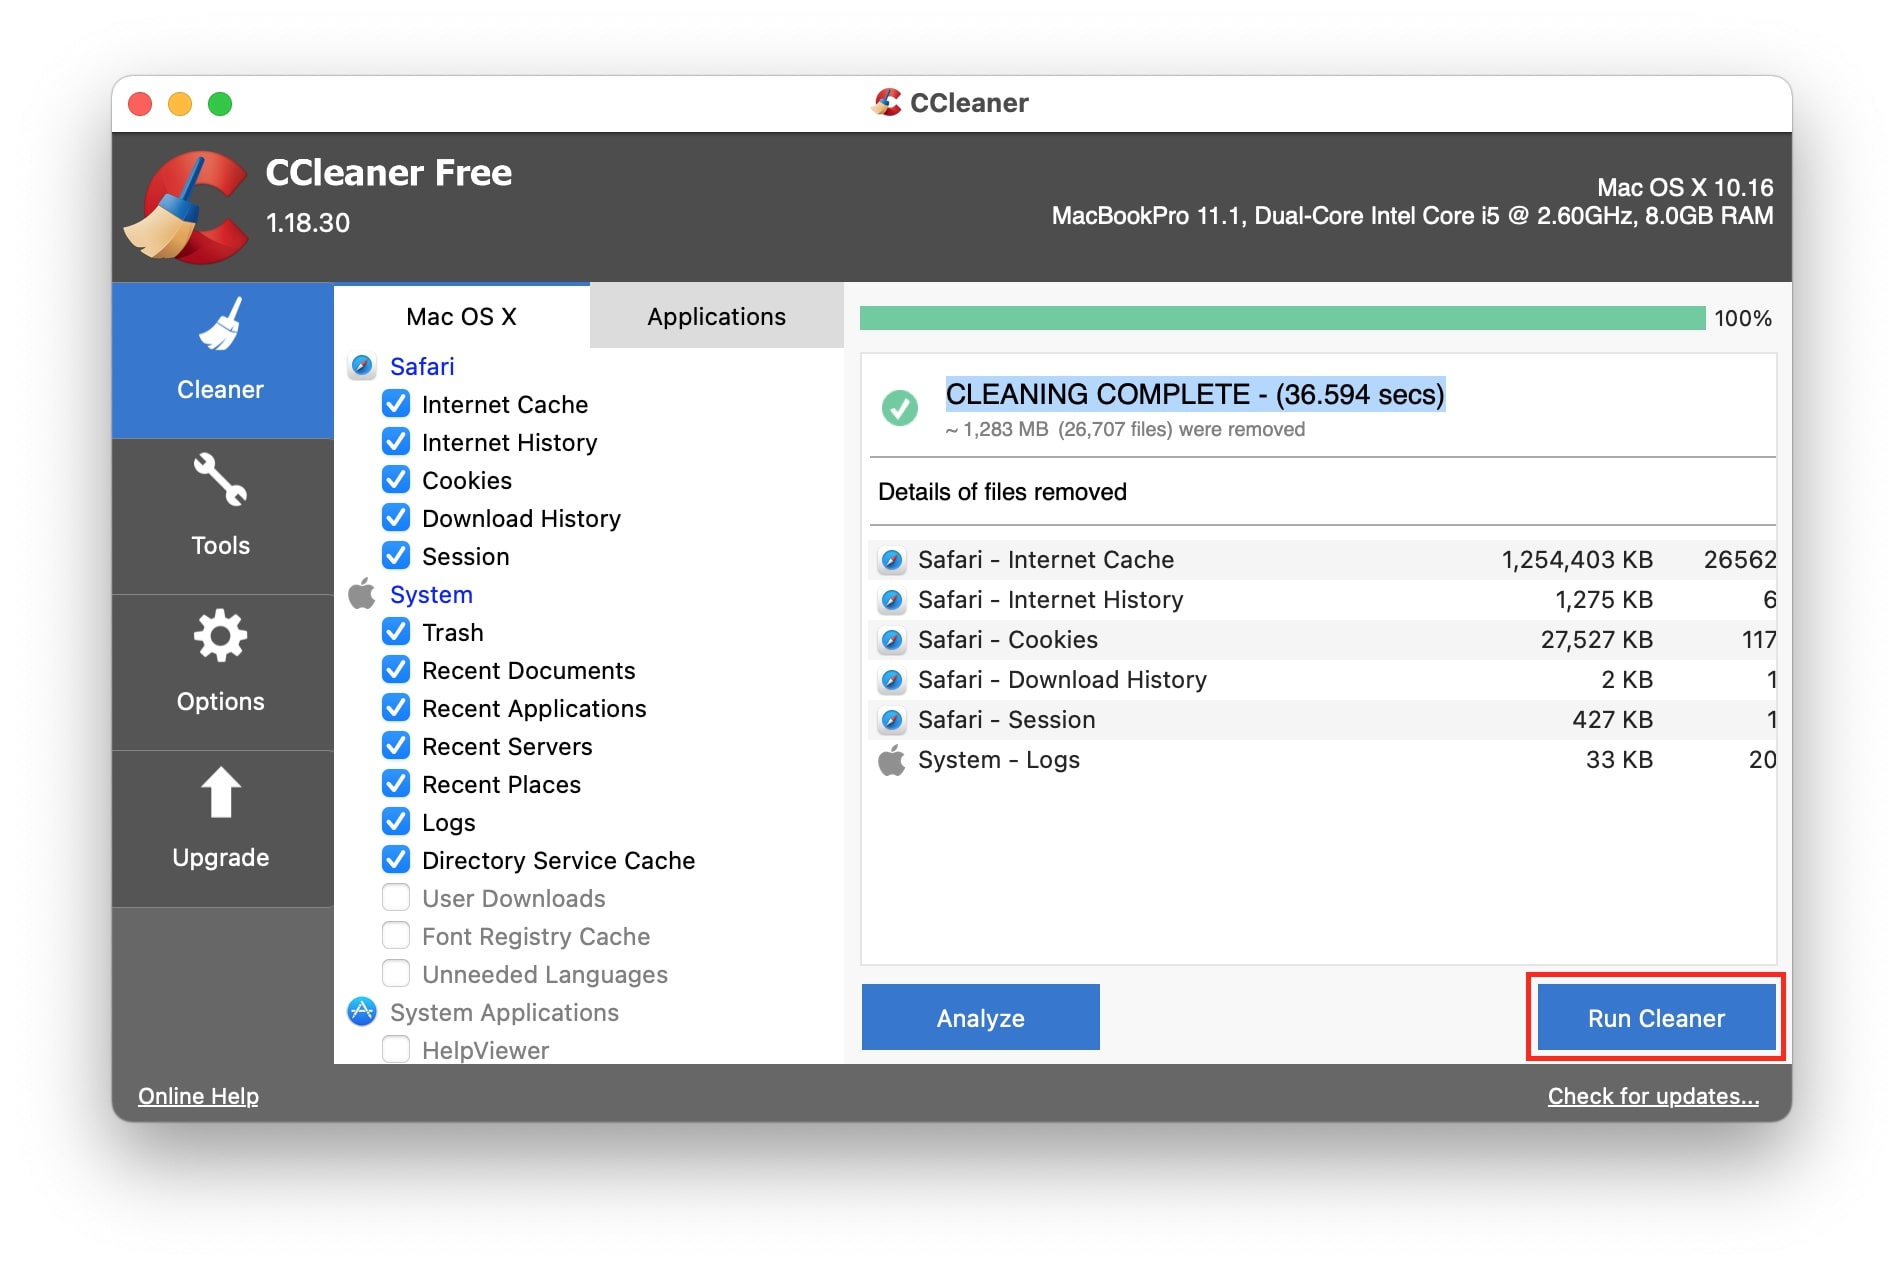Click the 26562 file count value

(1740, 560)
